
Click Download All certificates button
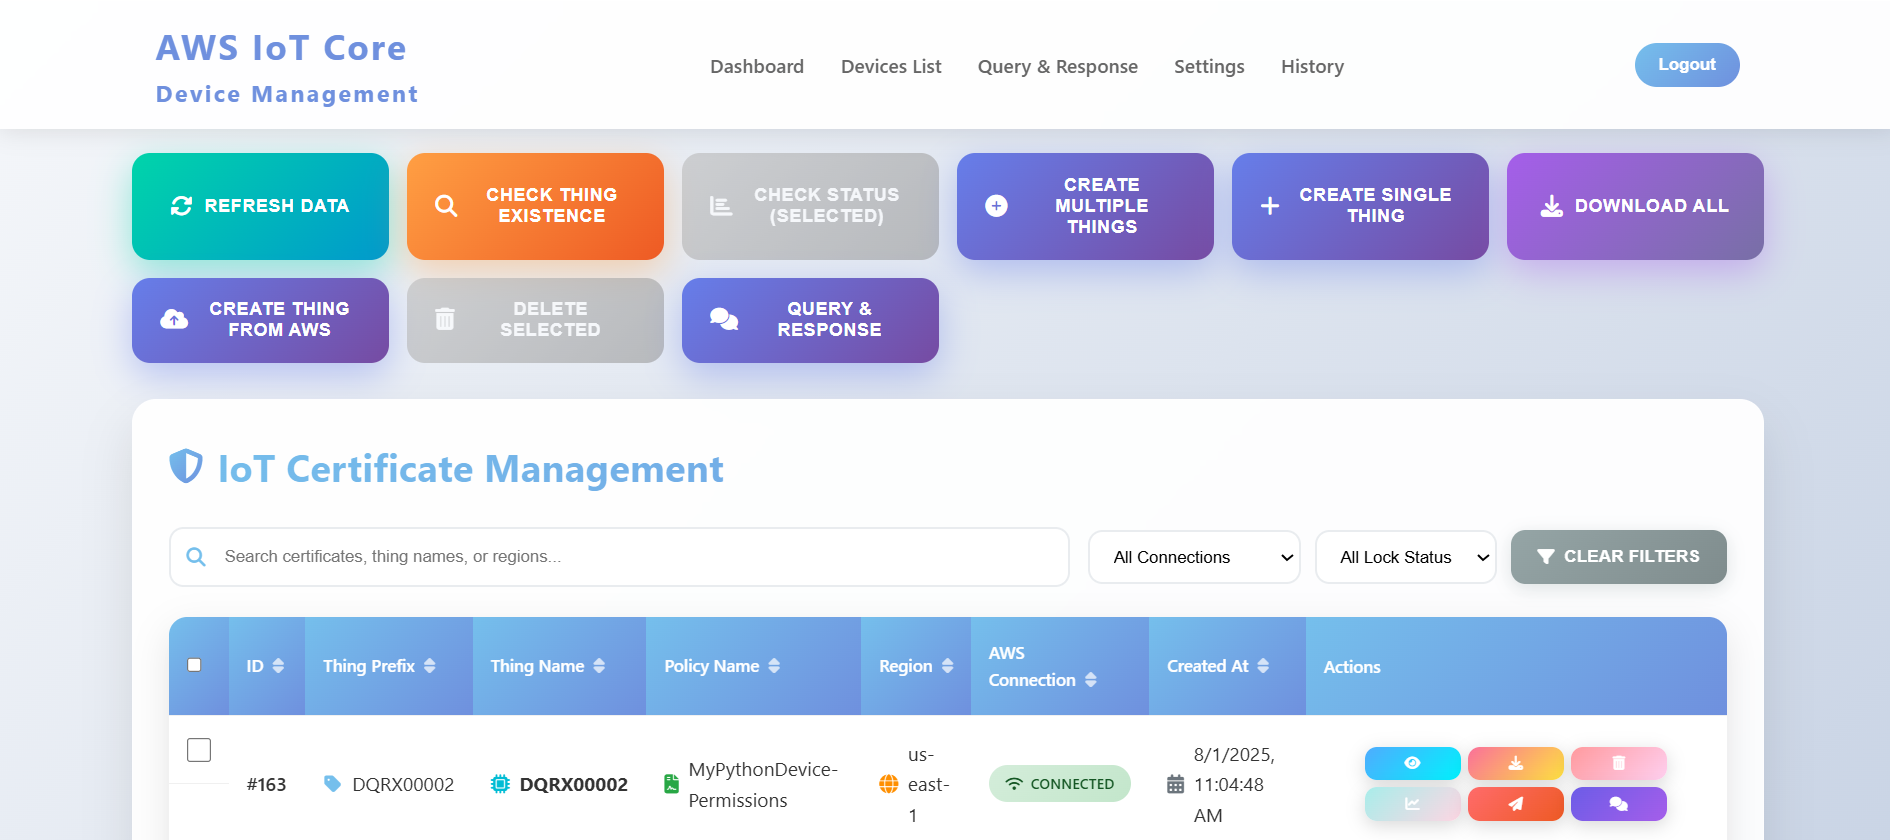[x=1634, y=206]
